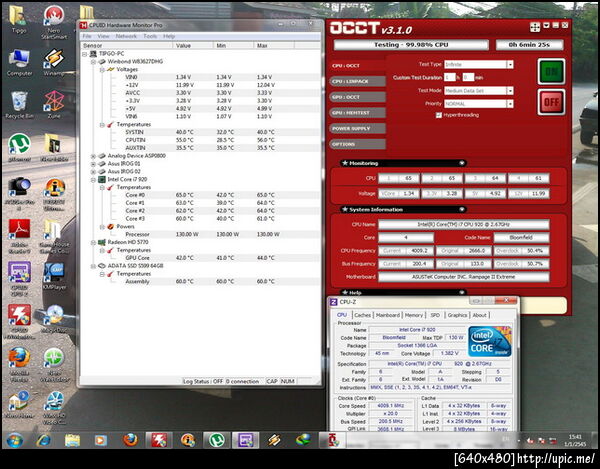Screen dimensions: 600x469
Task: Expand the Asus IROG 02 node
Action: tap(93, 172)
